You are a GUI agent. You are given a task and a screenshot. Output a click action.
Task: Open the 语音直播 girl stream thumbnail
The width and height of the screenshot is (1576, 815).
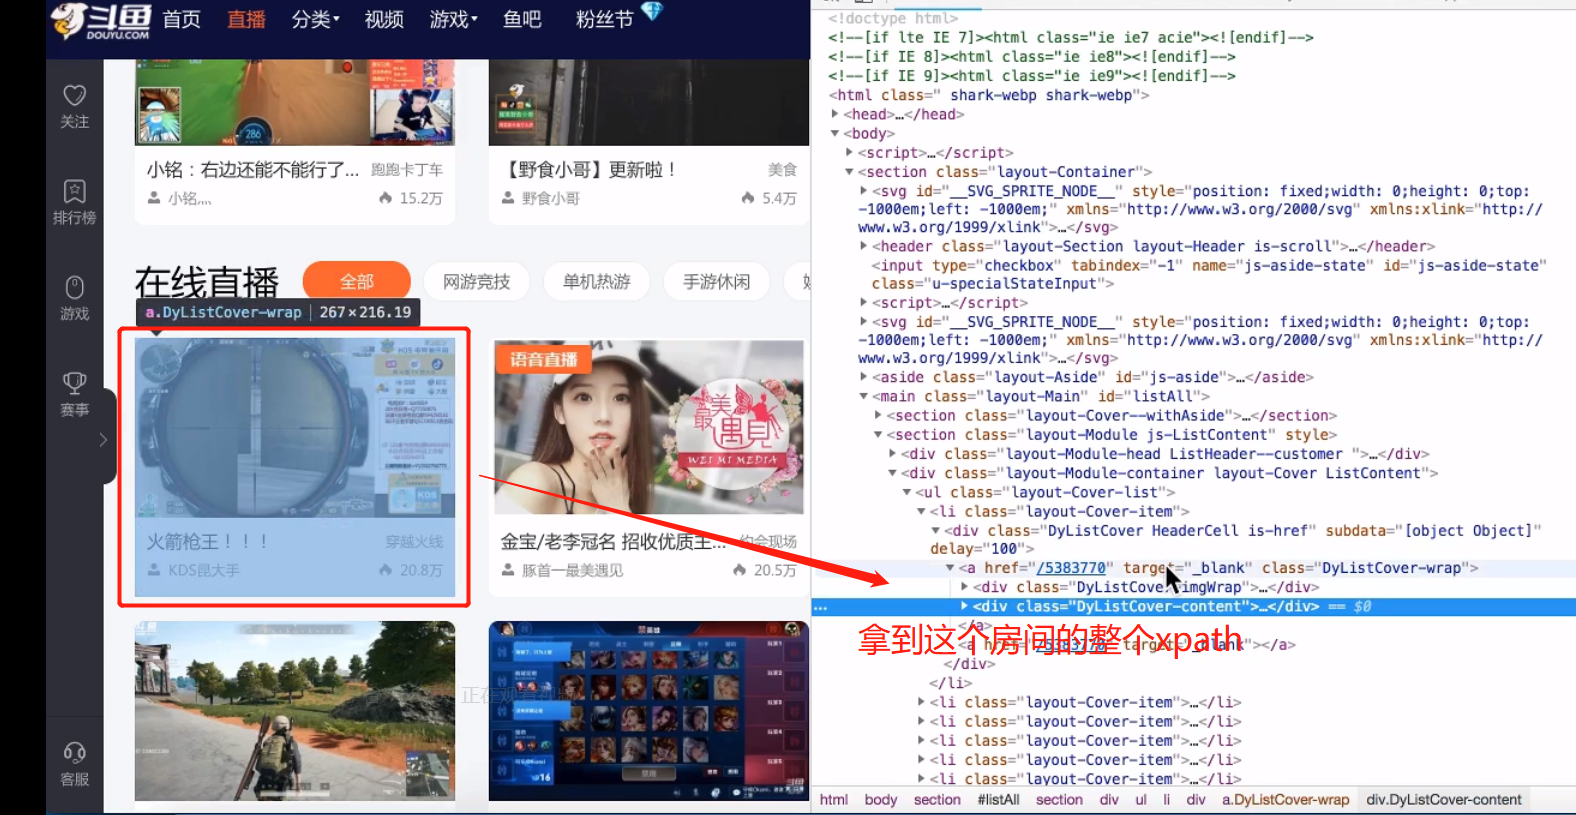coord(649,427)
